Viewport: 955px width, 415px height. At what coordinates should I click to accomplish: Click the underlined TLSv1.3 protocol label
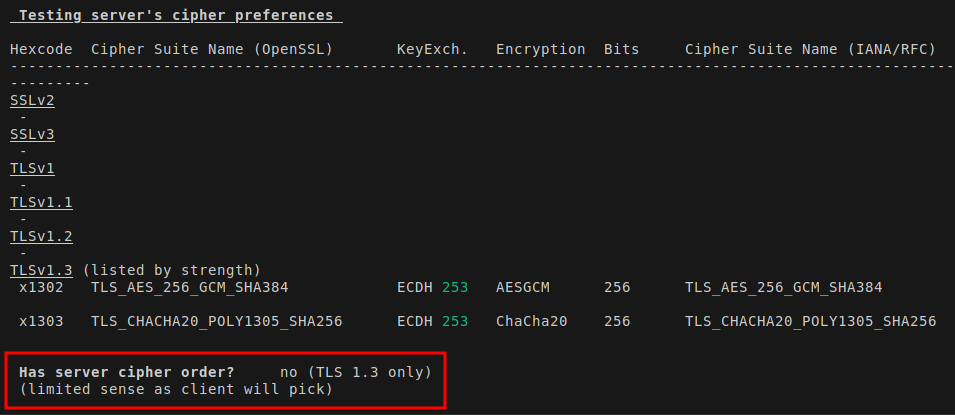(41, 270)
